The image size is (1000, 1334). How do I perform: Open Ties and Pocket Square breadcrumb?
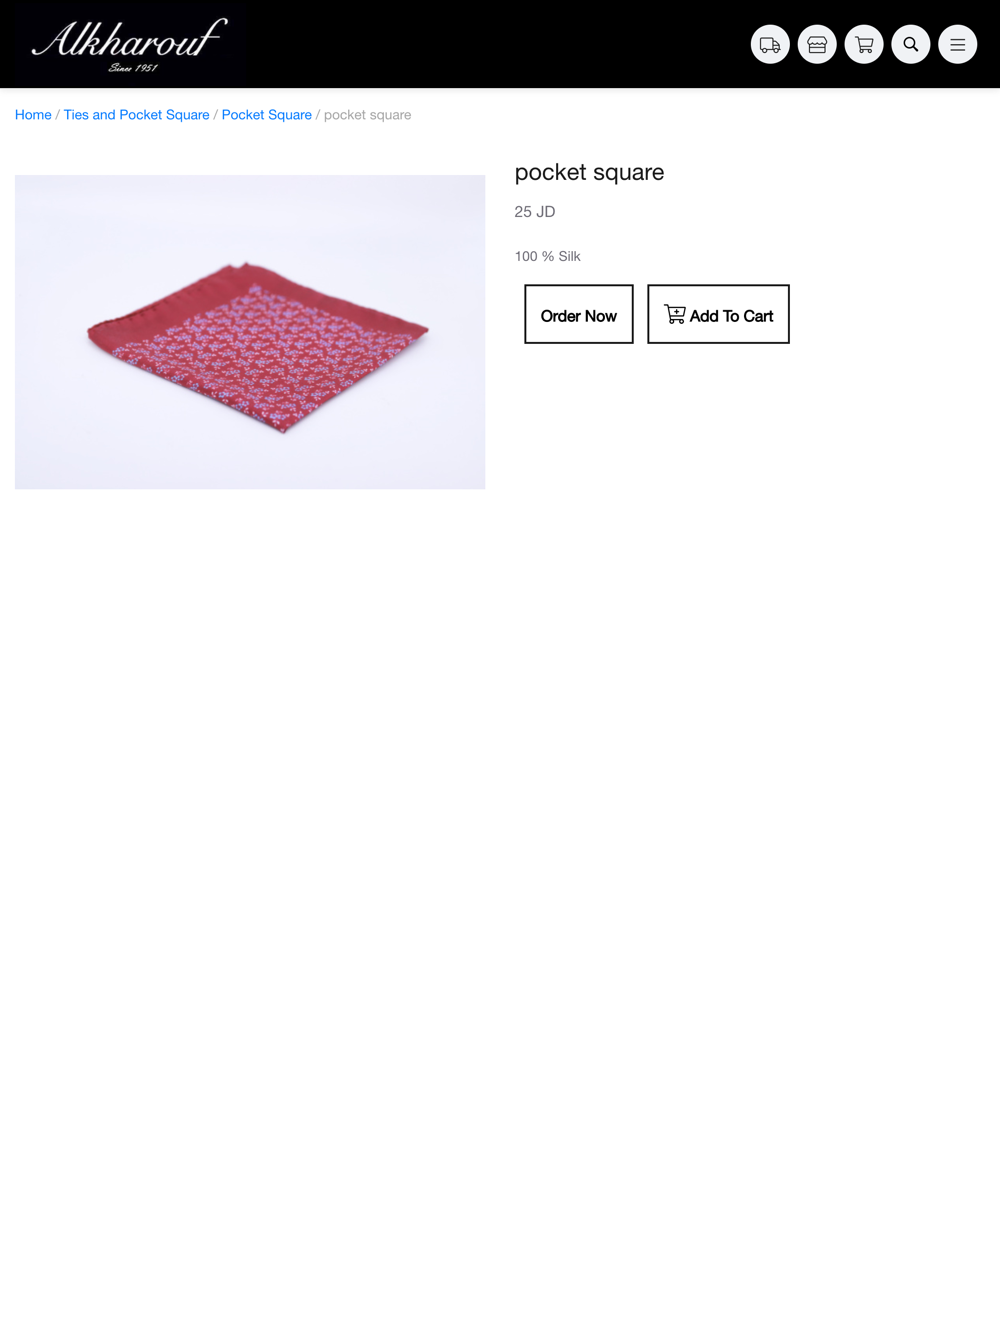(137, 115)
